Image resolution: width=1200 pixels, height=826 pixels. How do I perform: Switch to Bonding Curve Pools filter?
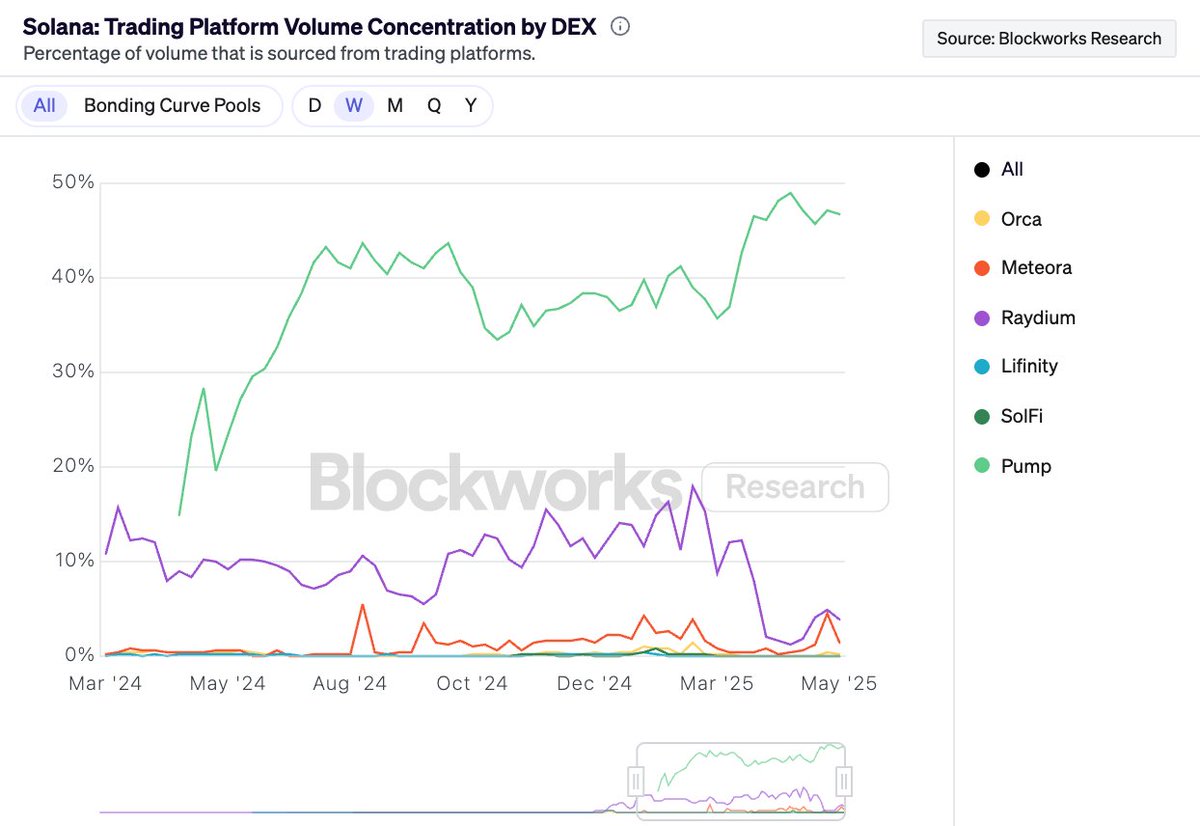coord(172,106)
